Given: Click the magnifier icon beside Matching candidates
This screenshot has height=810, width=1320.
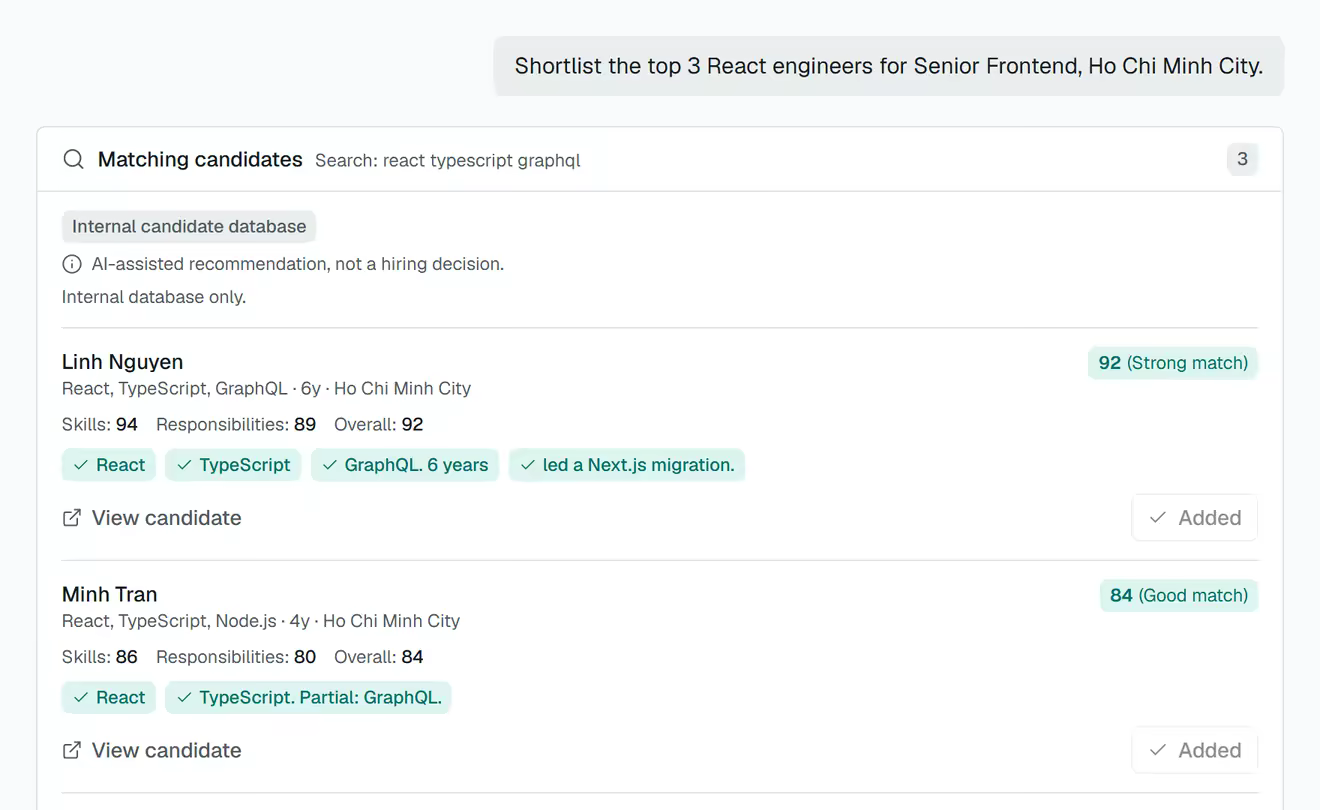Looking at the screenshot, I should [x=73, y=160].
